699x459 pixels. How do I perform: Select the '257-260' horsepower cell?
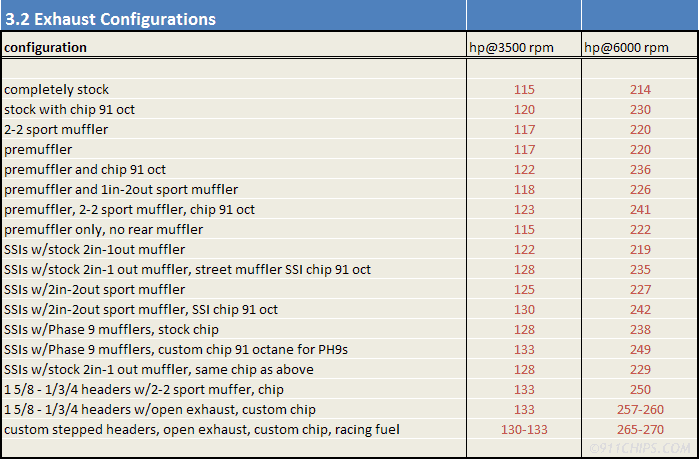[640, 409]
